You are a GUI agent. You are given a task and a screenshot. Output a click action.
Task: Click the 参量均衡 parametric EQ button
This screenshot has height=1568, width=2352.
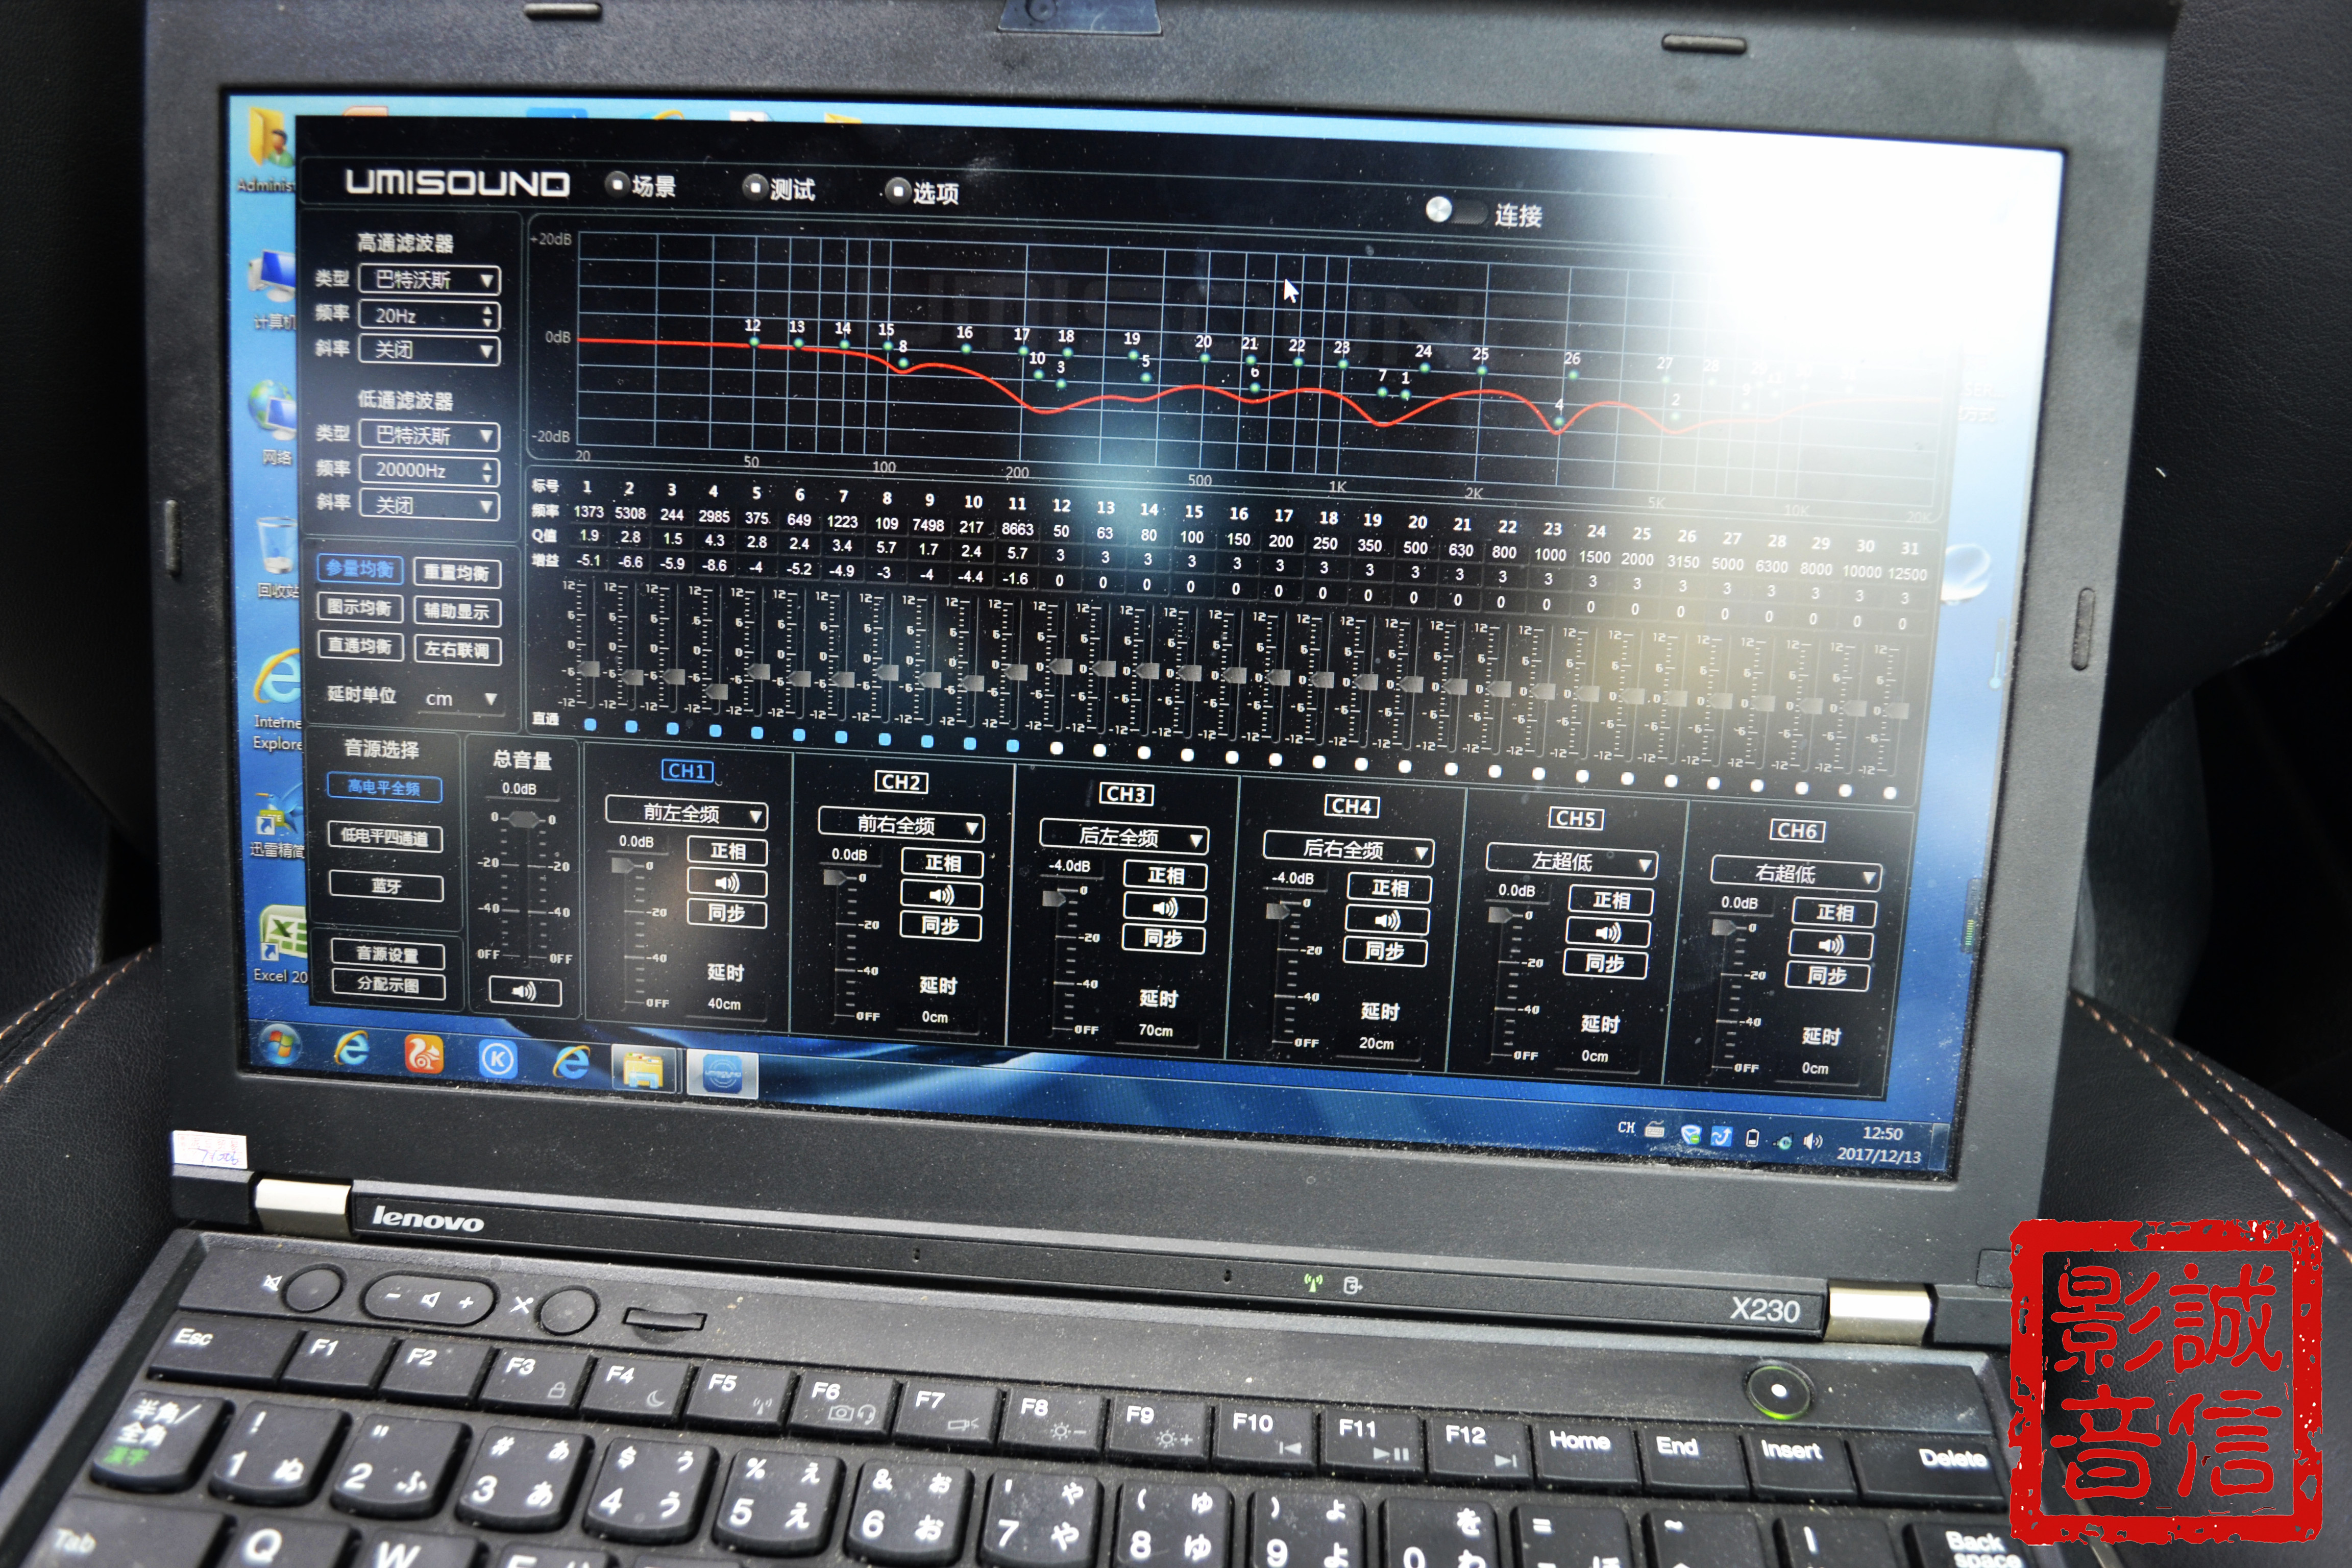click(359, 569)
